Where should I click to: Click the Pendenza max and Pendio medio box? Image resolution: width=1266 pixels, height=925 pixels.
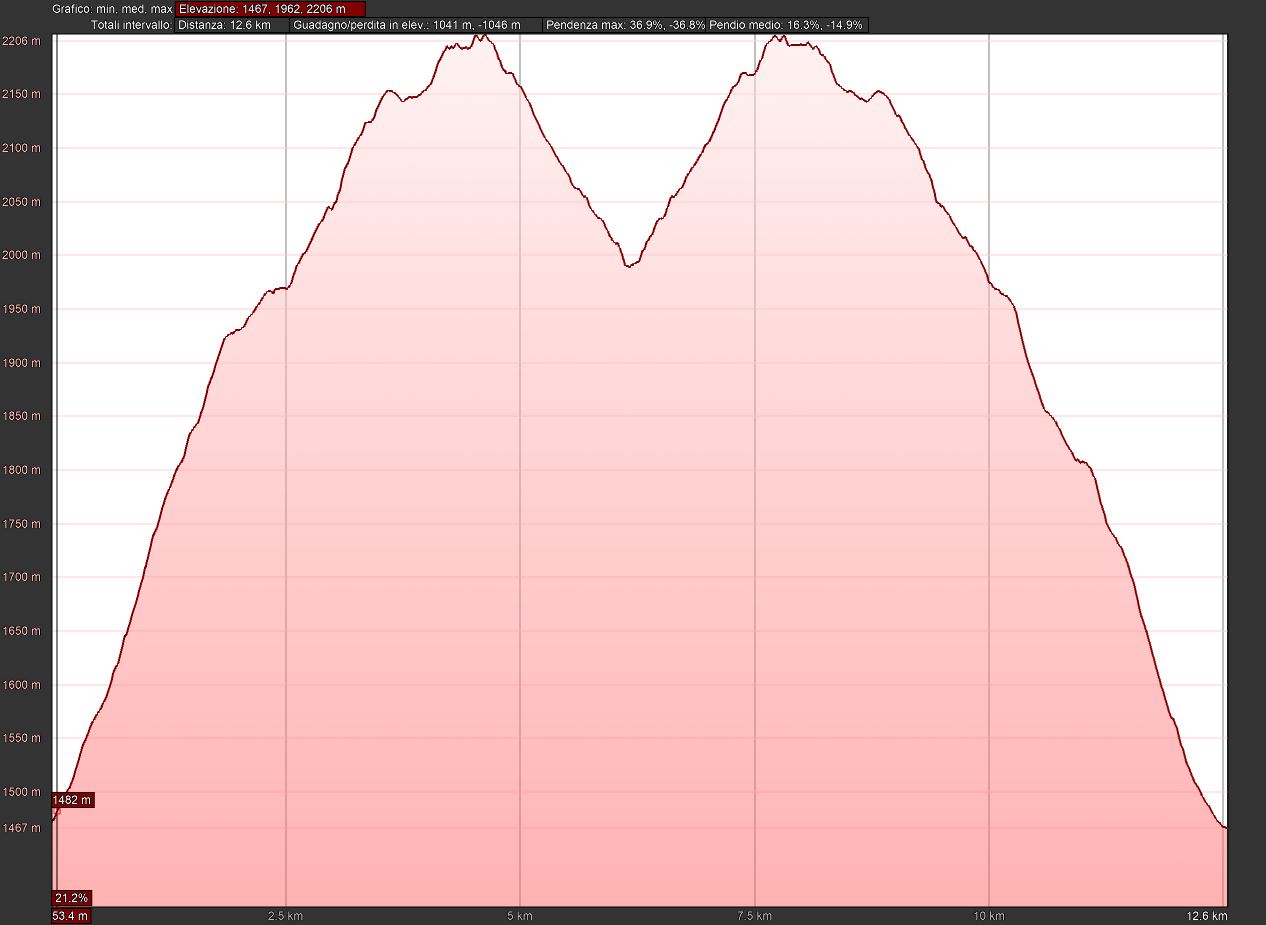coord(705,25)
